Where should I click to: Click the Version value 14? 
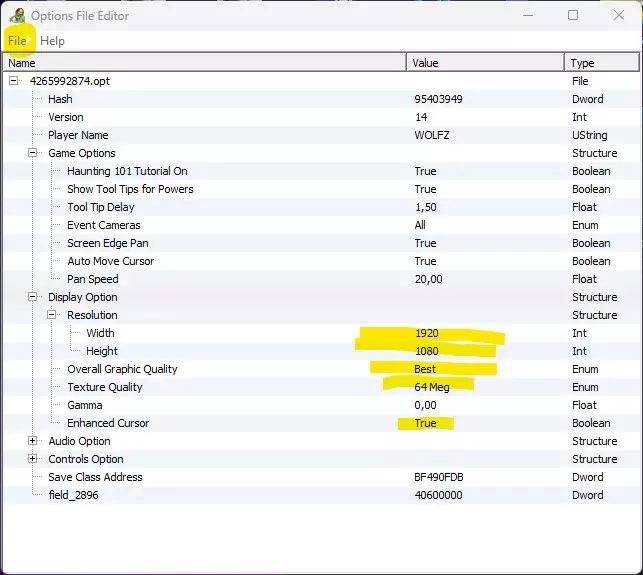click(421, 117)
